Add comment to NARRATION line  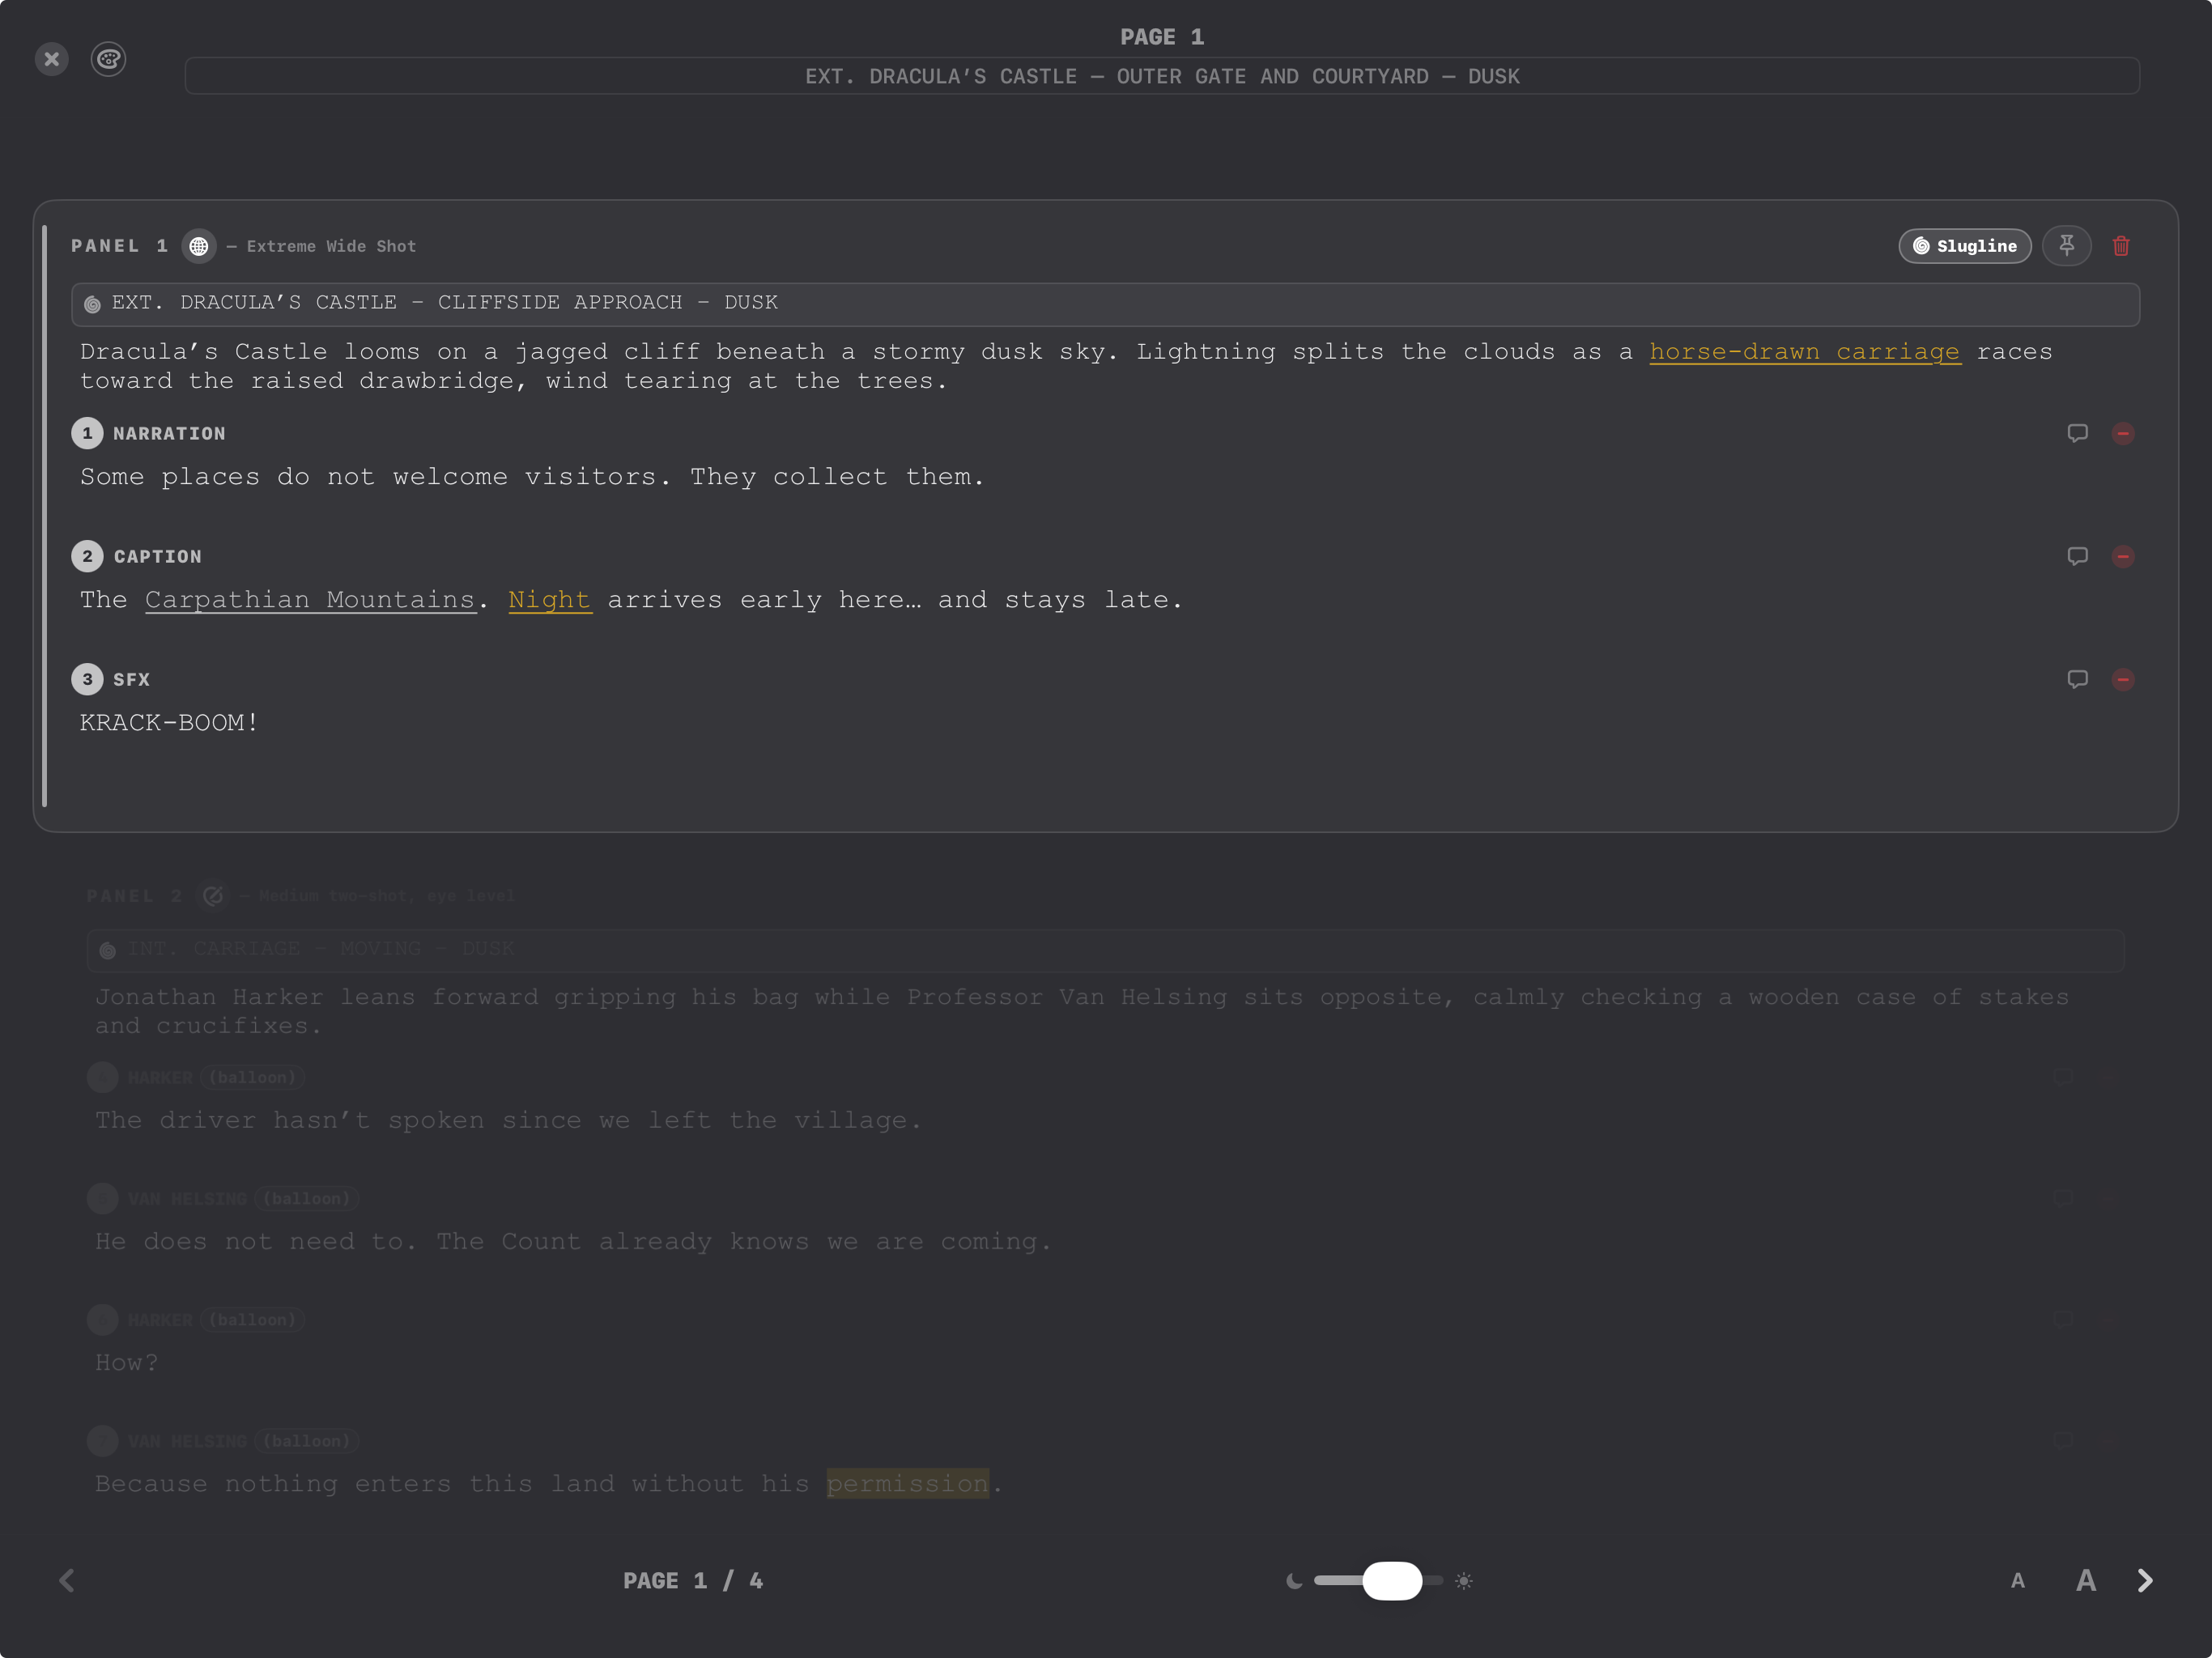[x=2078, y=433]
